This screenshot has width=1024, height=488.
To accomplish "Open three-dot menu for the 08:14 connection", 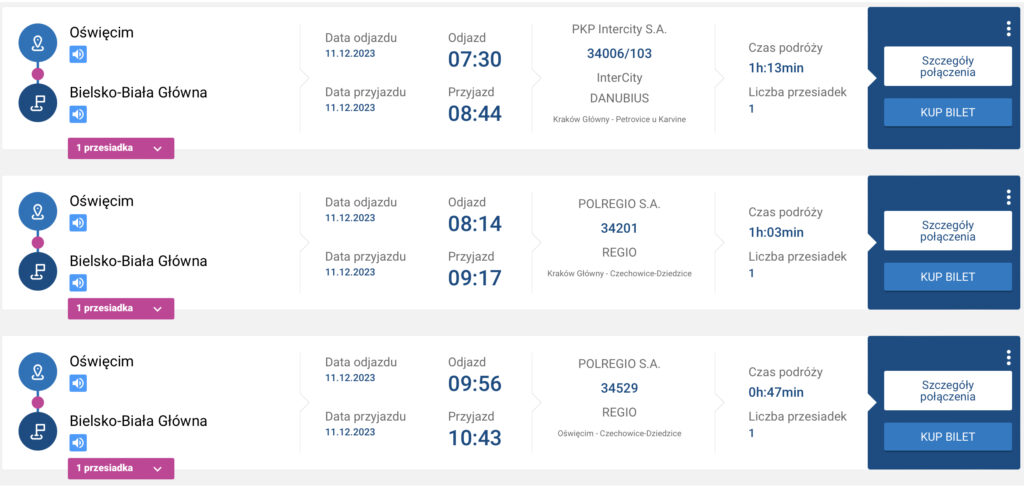I will tap(1009, 199).
